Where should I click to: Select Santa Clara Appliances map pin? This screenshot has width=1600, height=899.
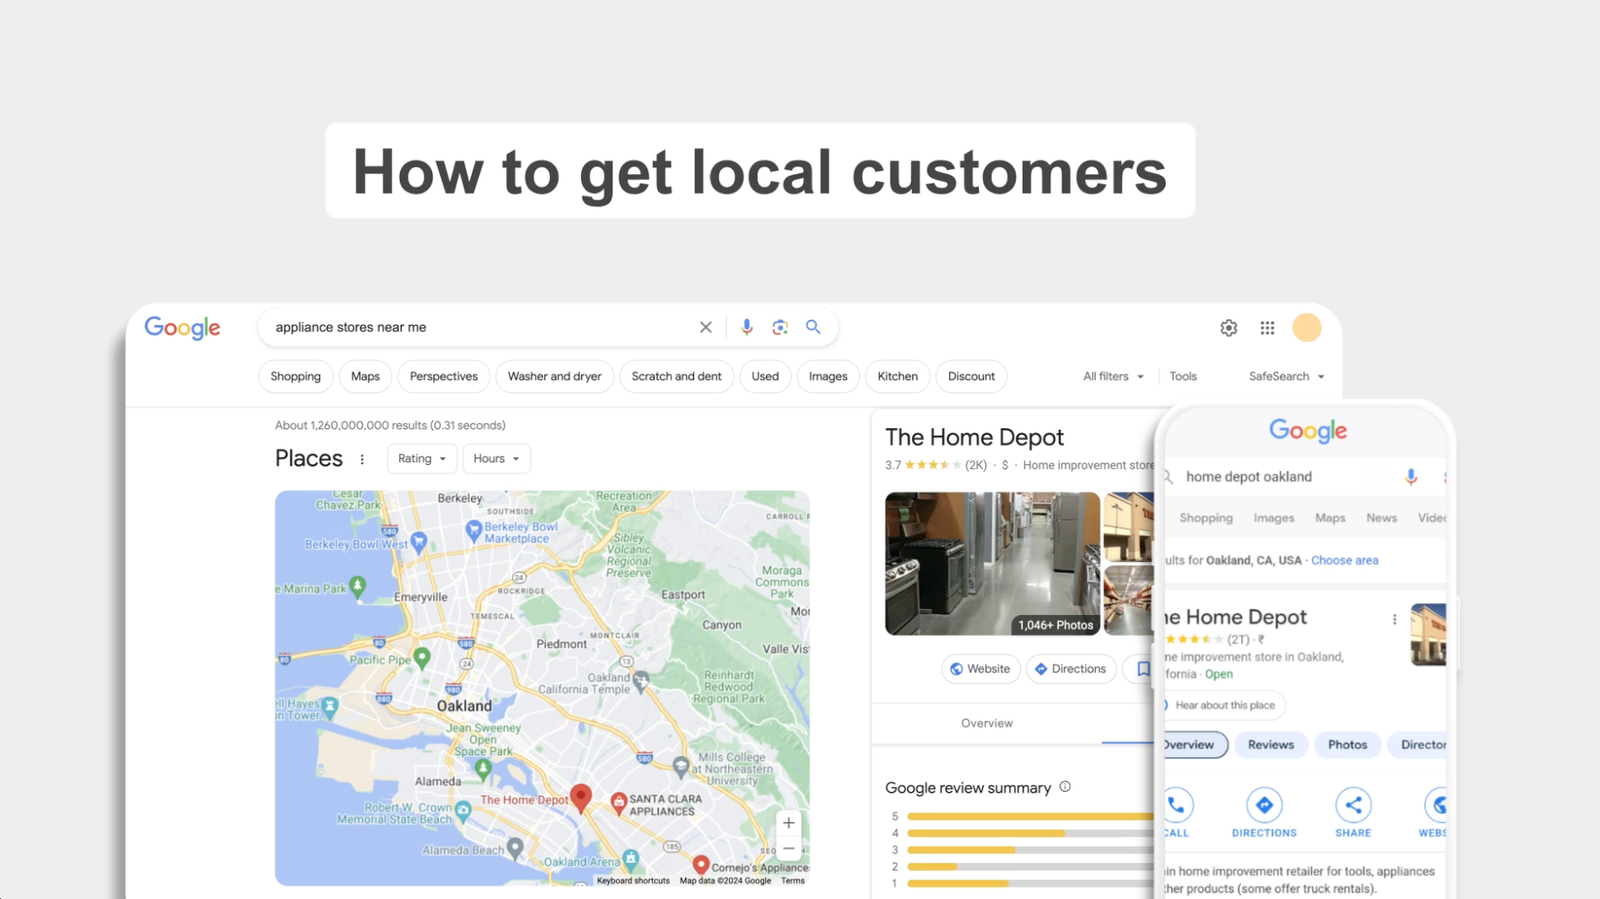619,801
